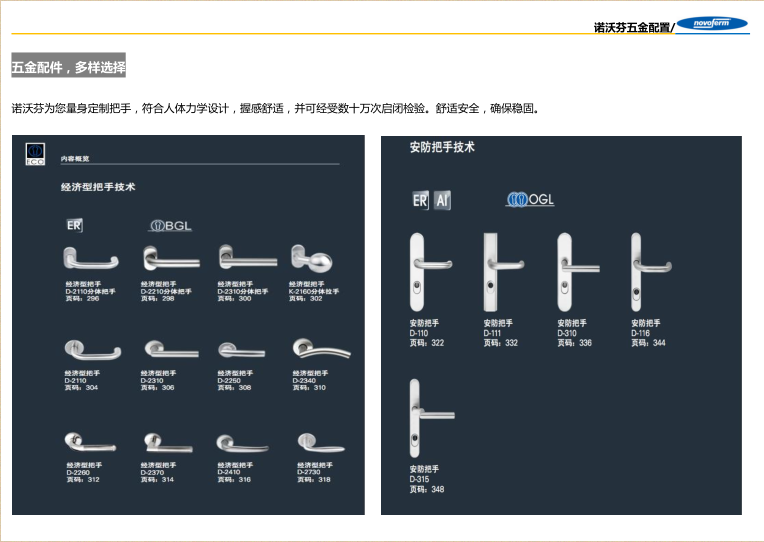Viewport: 764px width, 542px height.
Task: Click the 安防把手技术 section title
Action: click(x=442, y=147)
